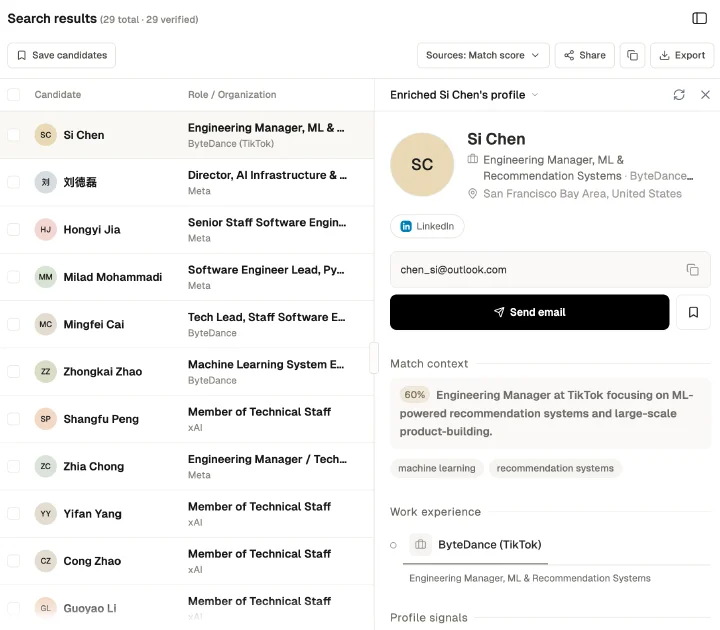Click the briefcase icon beside the profile job title
The width and height of the screenshot is (720, 630).
[x=472, y=159]
